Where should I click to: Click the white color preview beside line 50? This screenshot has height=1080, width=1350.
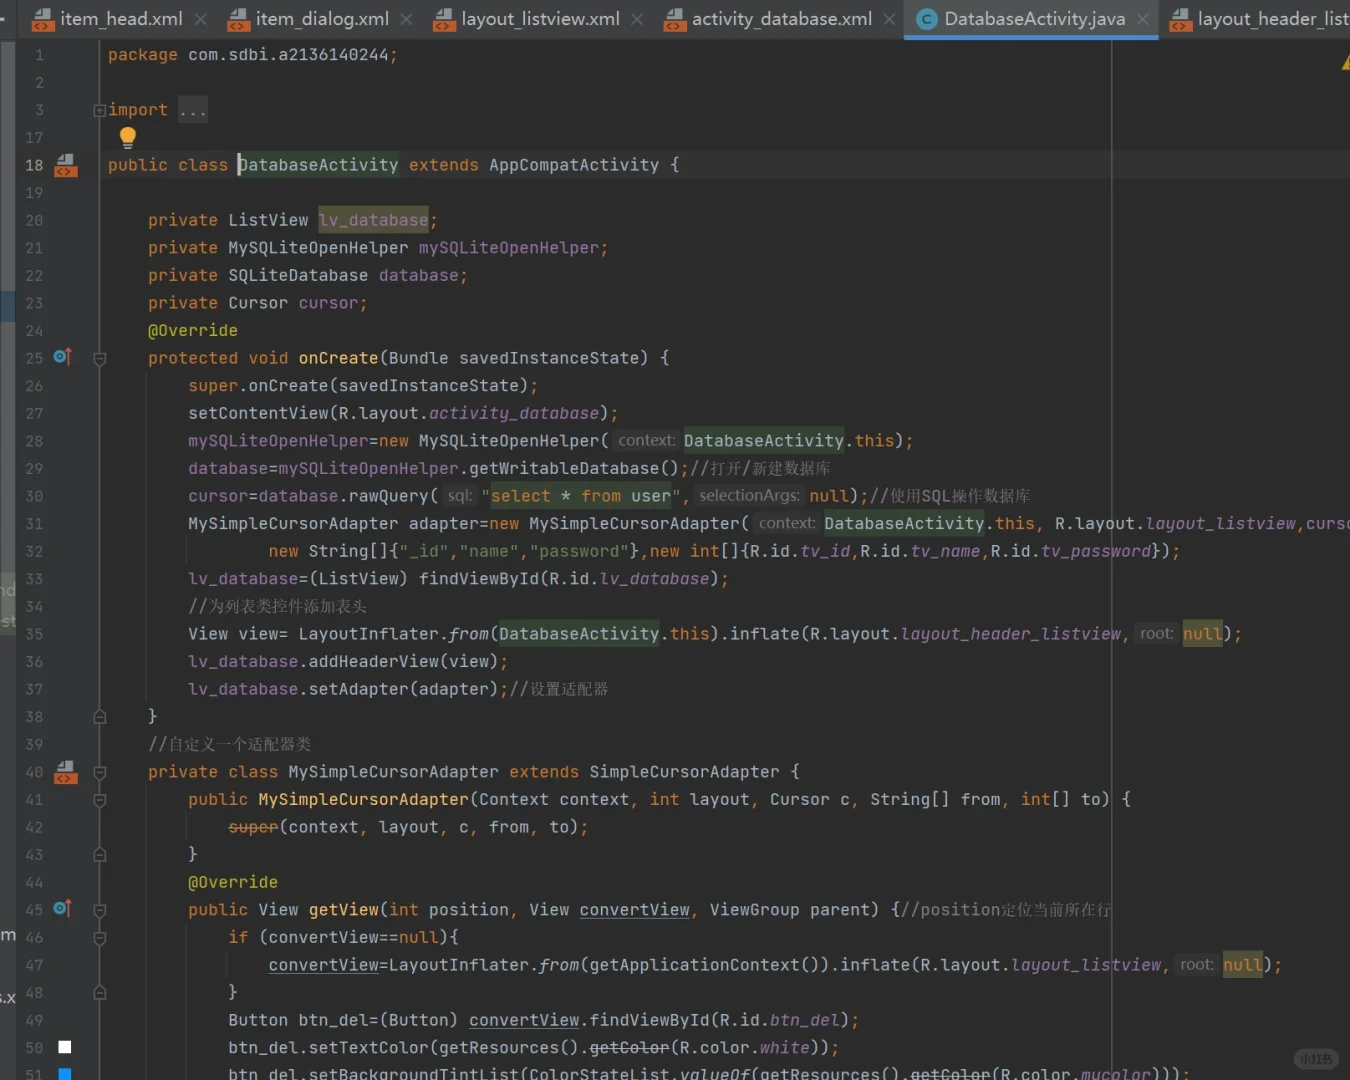point(64,1046)
